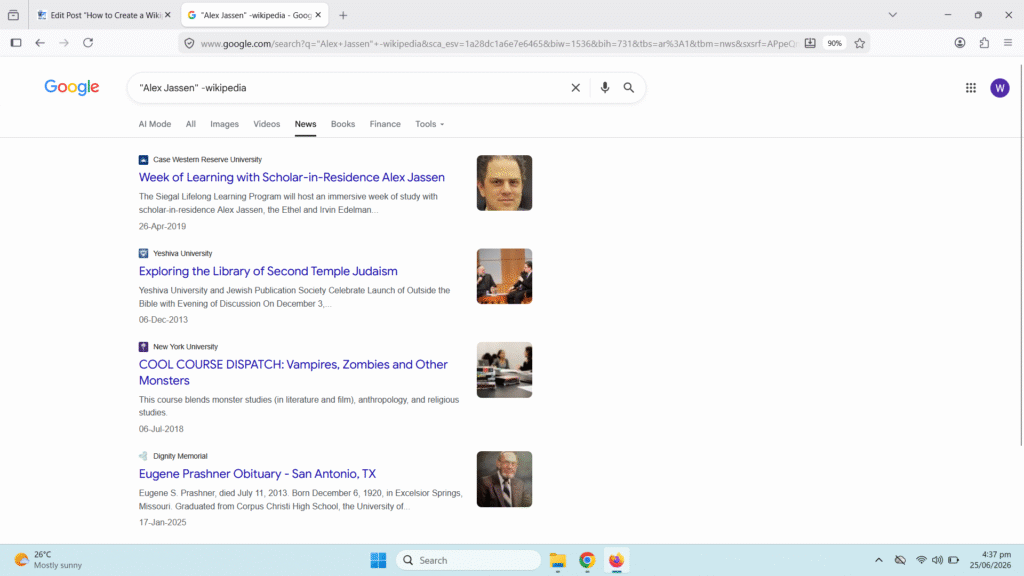Click the Vampires course article thumbnail

click(504, 370)
